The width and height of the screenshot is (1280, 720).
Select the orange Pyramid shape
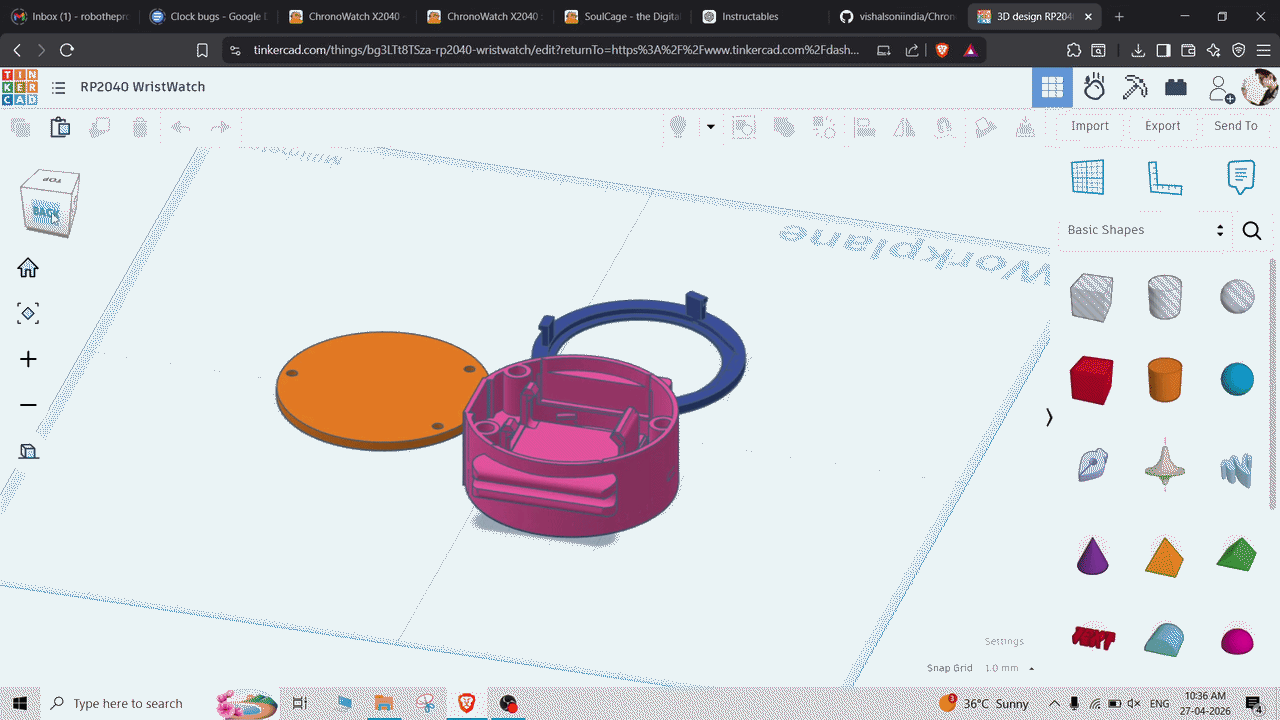tap(1165, 557)
